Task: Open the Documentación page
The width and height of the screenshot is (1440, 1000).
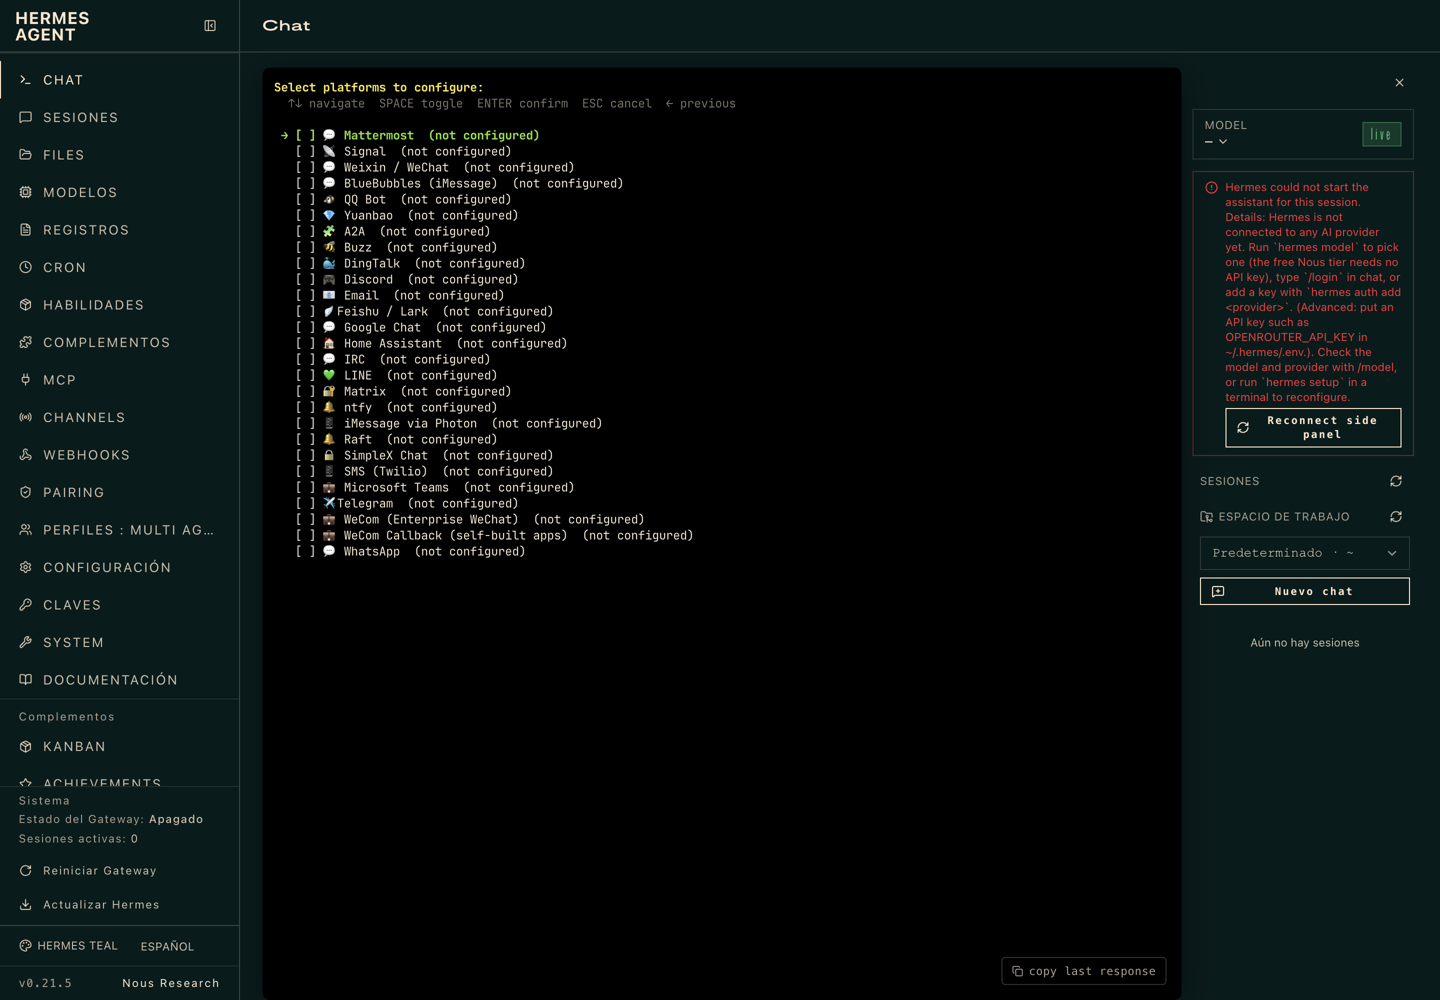Action: coord(120,680)
